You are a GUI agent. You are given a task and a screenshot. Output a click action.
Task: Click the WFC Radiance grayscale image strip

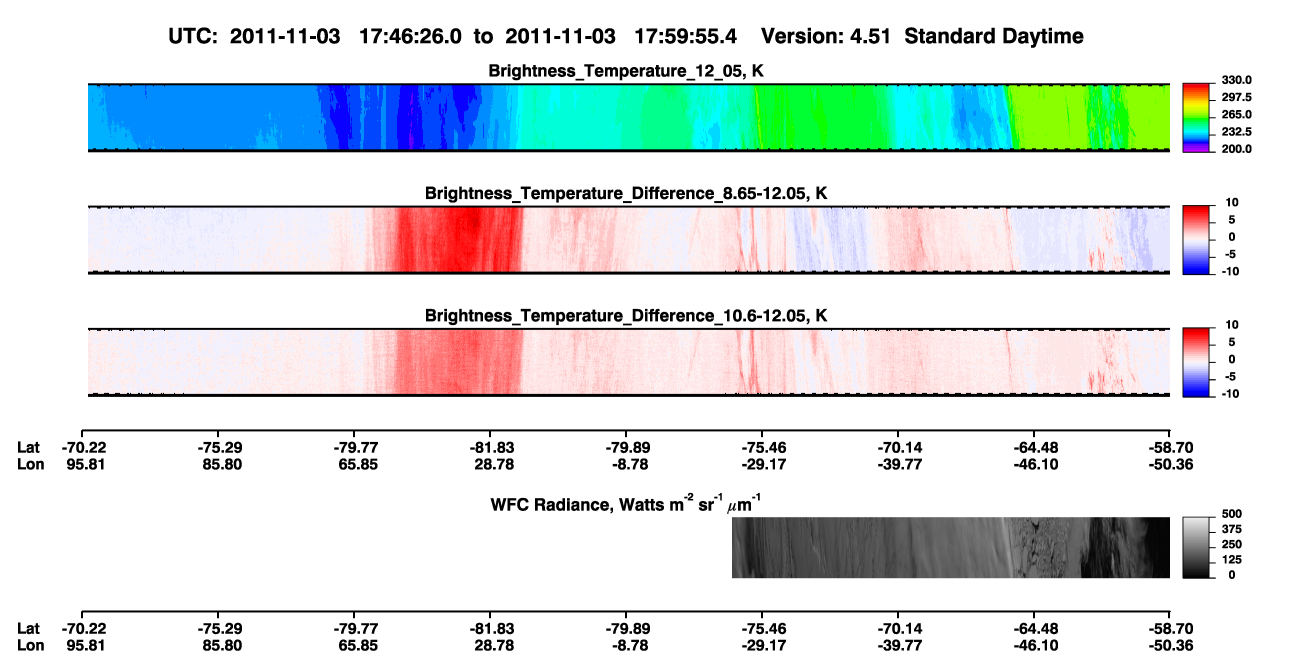[950, 547]
